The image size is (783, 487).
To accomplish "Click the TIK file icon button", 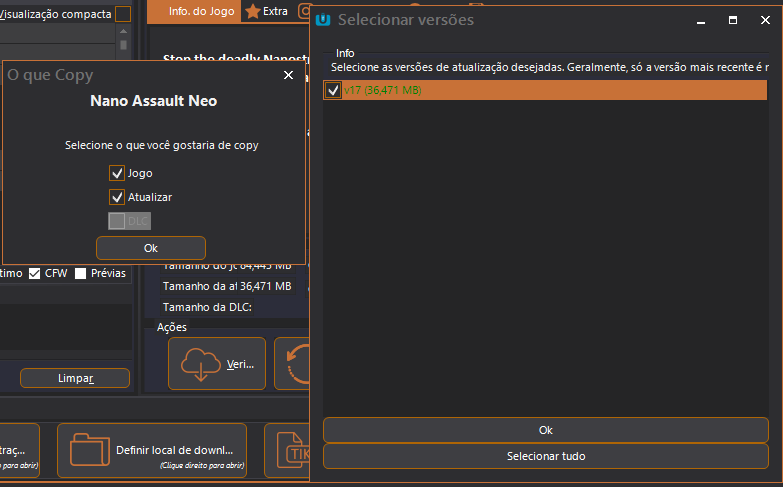I will point(290,450).
